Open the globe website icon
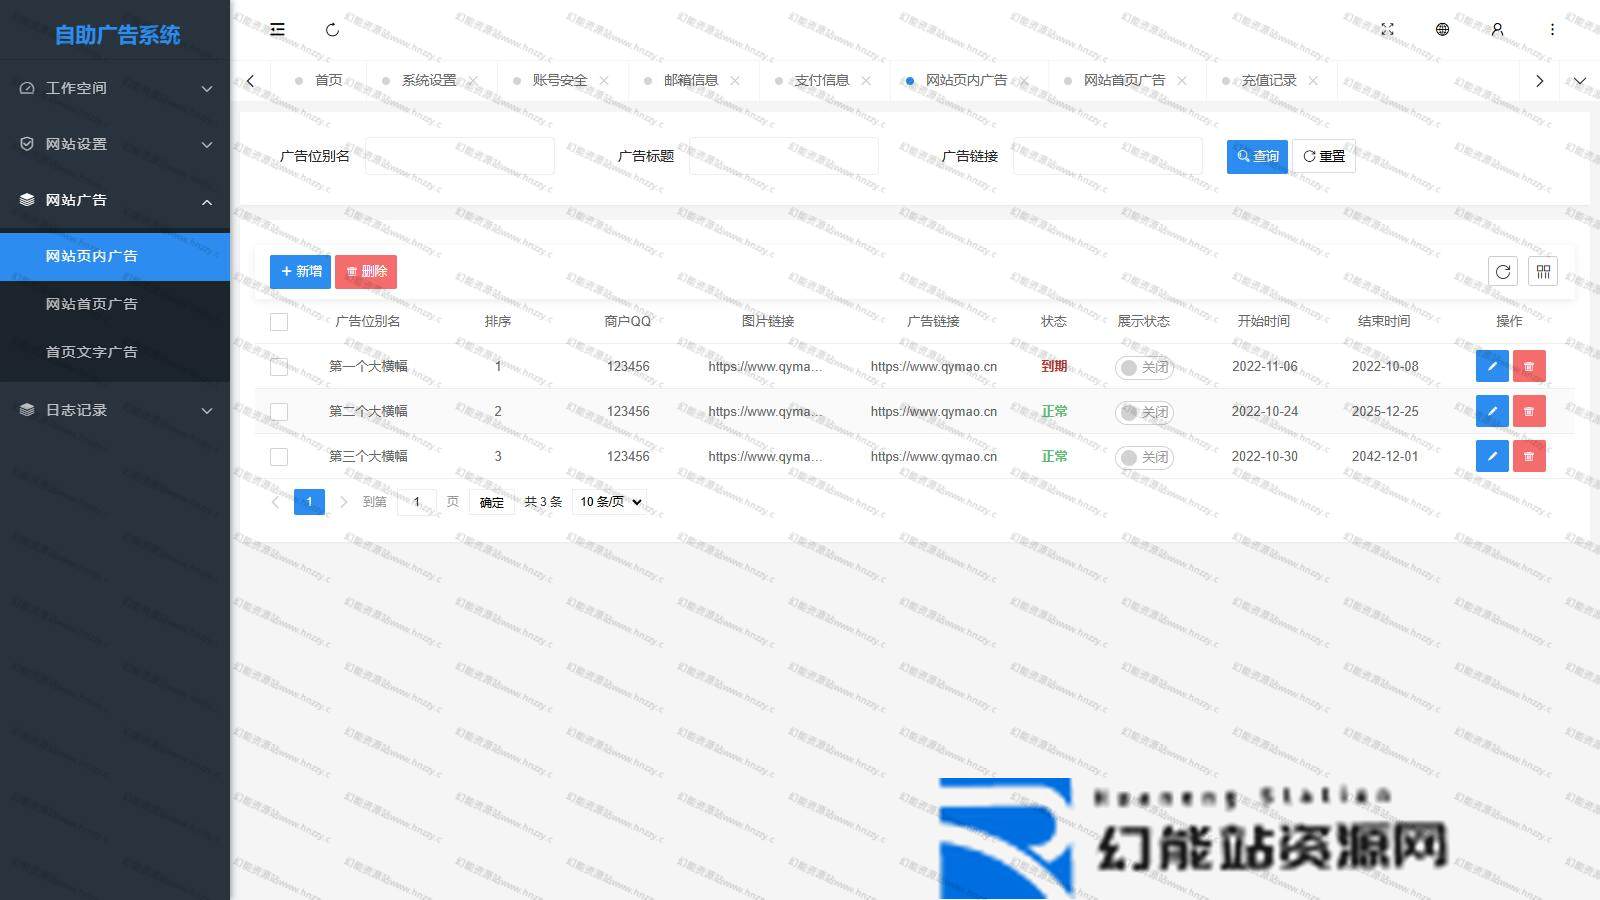 click(1442, 30)
